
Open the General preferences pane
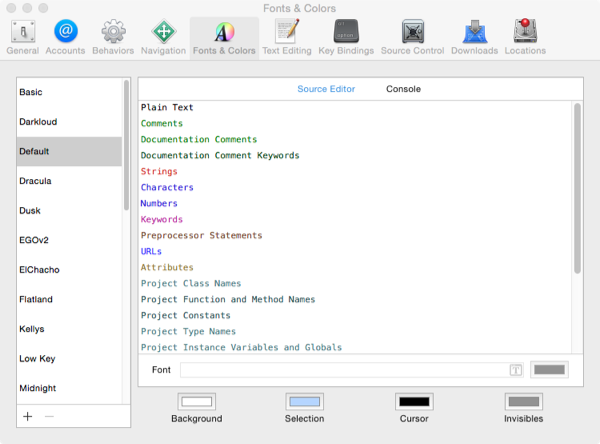pos(23,38)
